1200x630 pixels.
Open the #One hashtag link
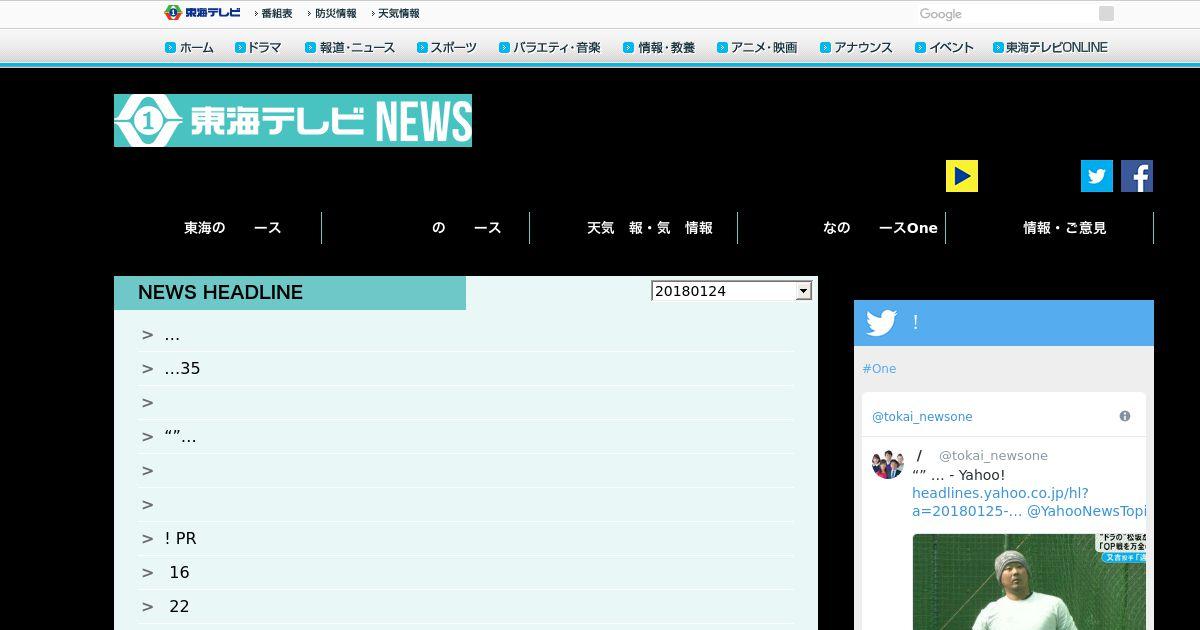[879, 369]
